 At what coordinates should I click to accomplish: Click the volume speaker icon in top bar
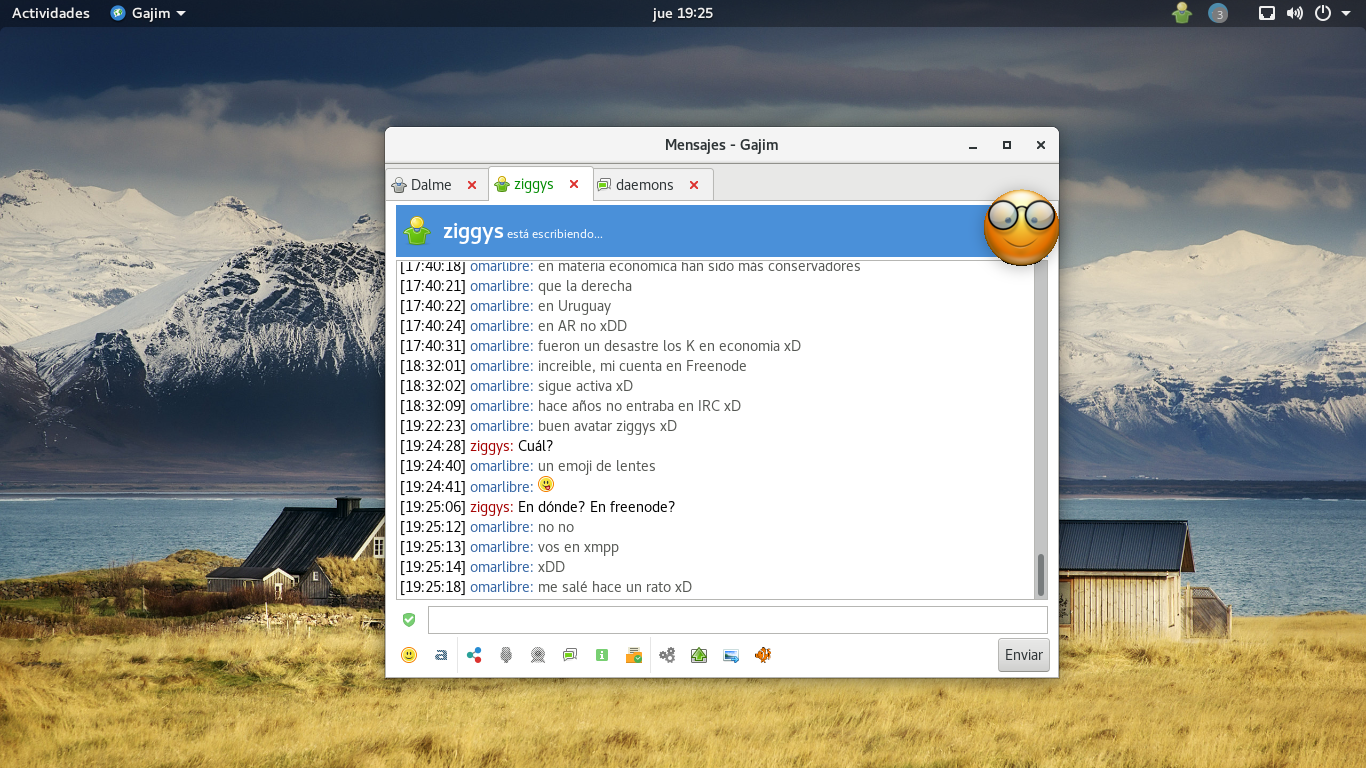pos(1295,13)
